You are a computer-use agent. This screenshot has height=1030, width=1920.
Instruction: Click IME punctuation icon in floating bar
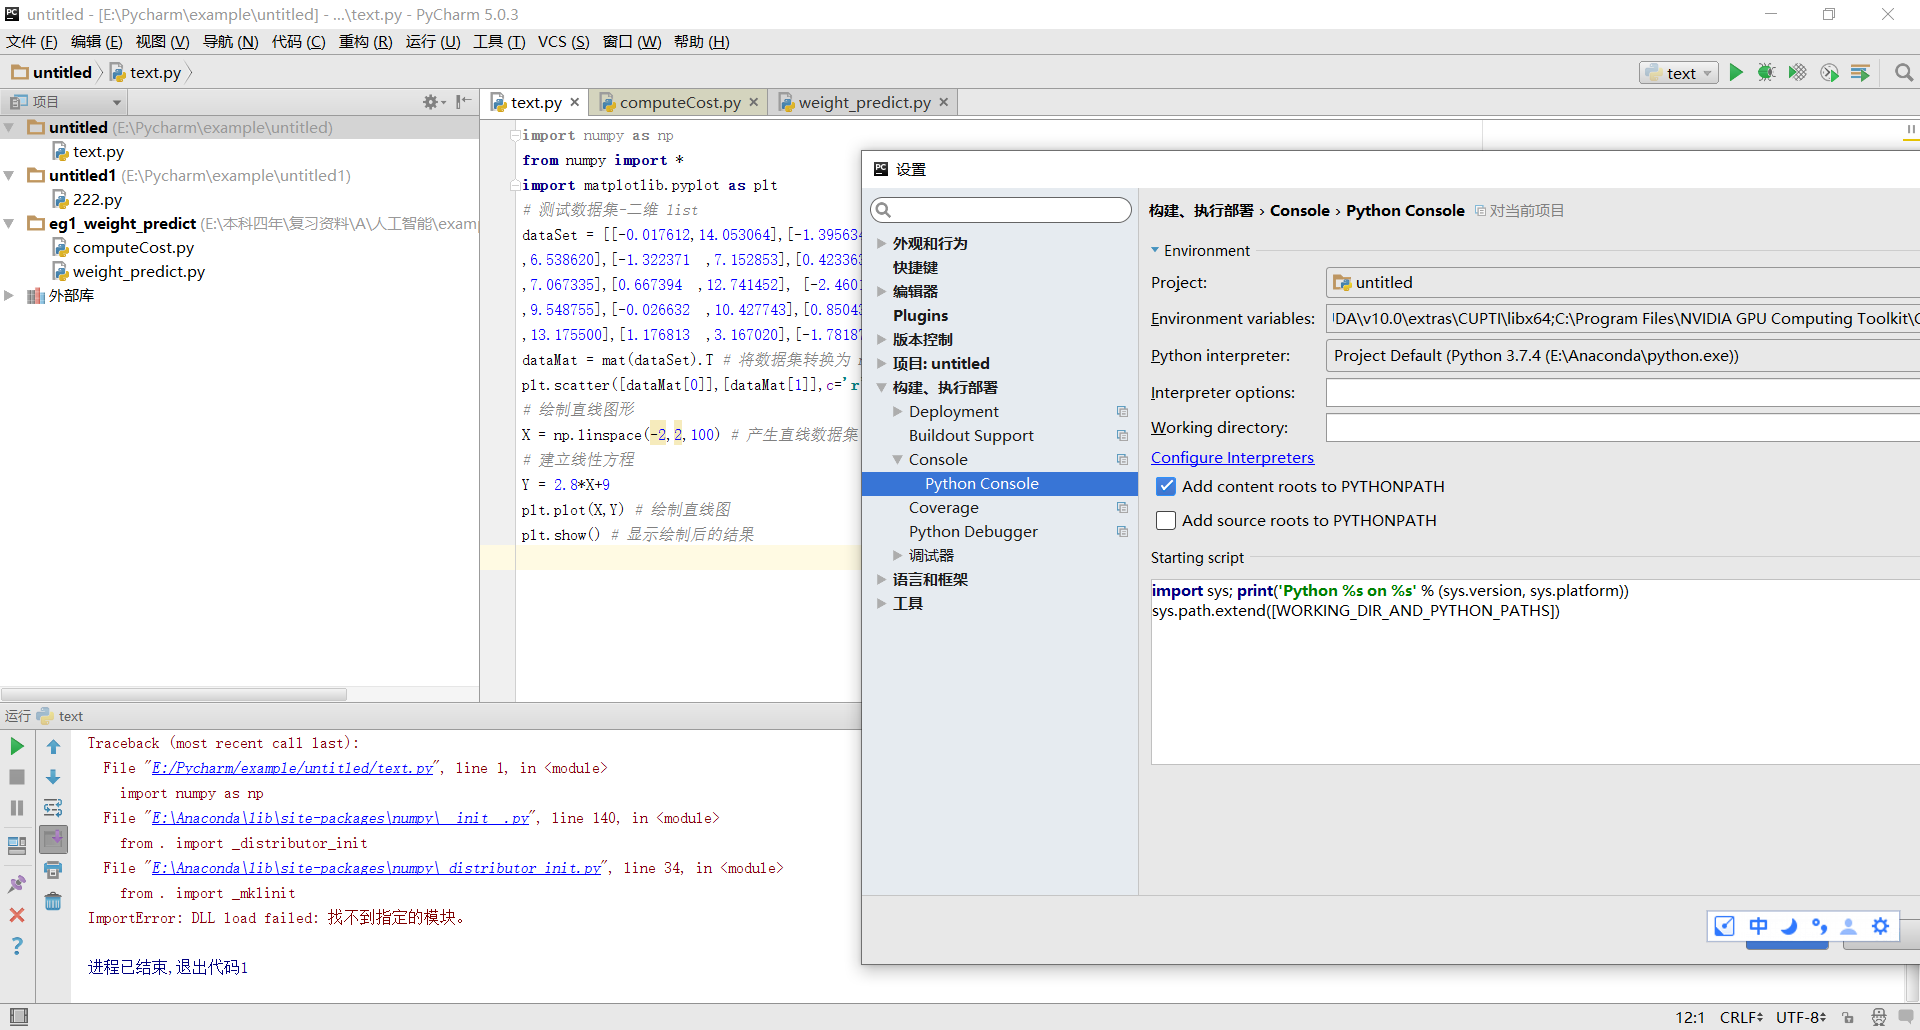coord(1819,926)
